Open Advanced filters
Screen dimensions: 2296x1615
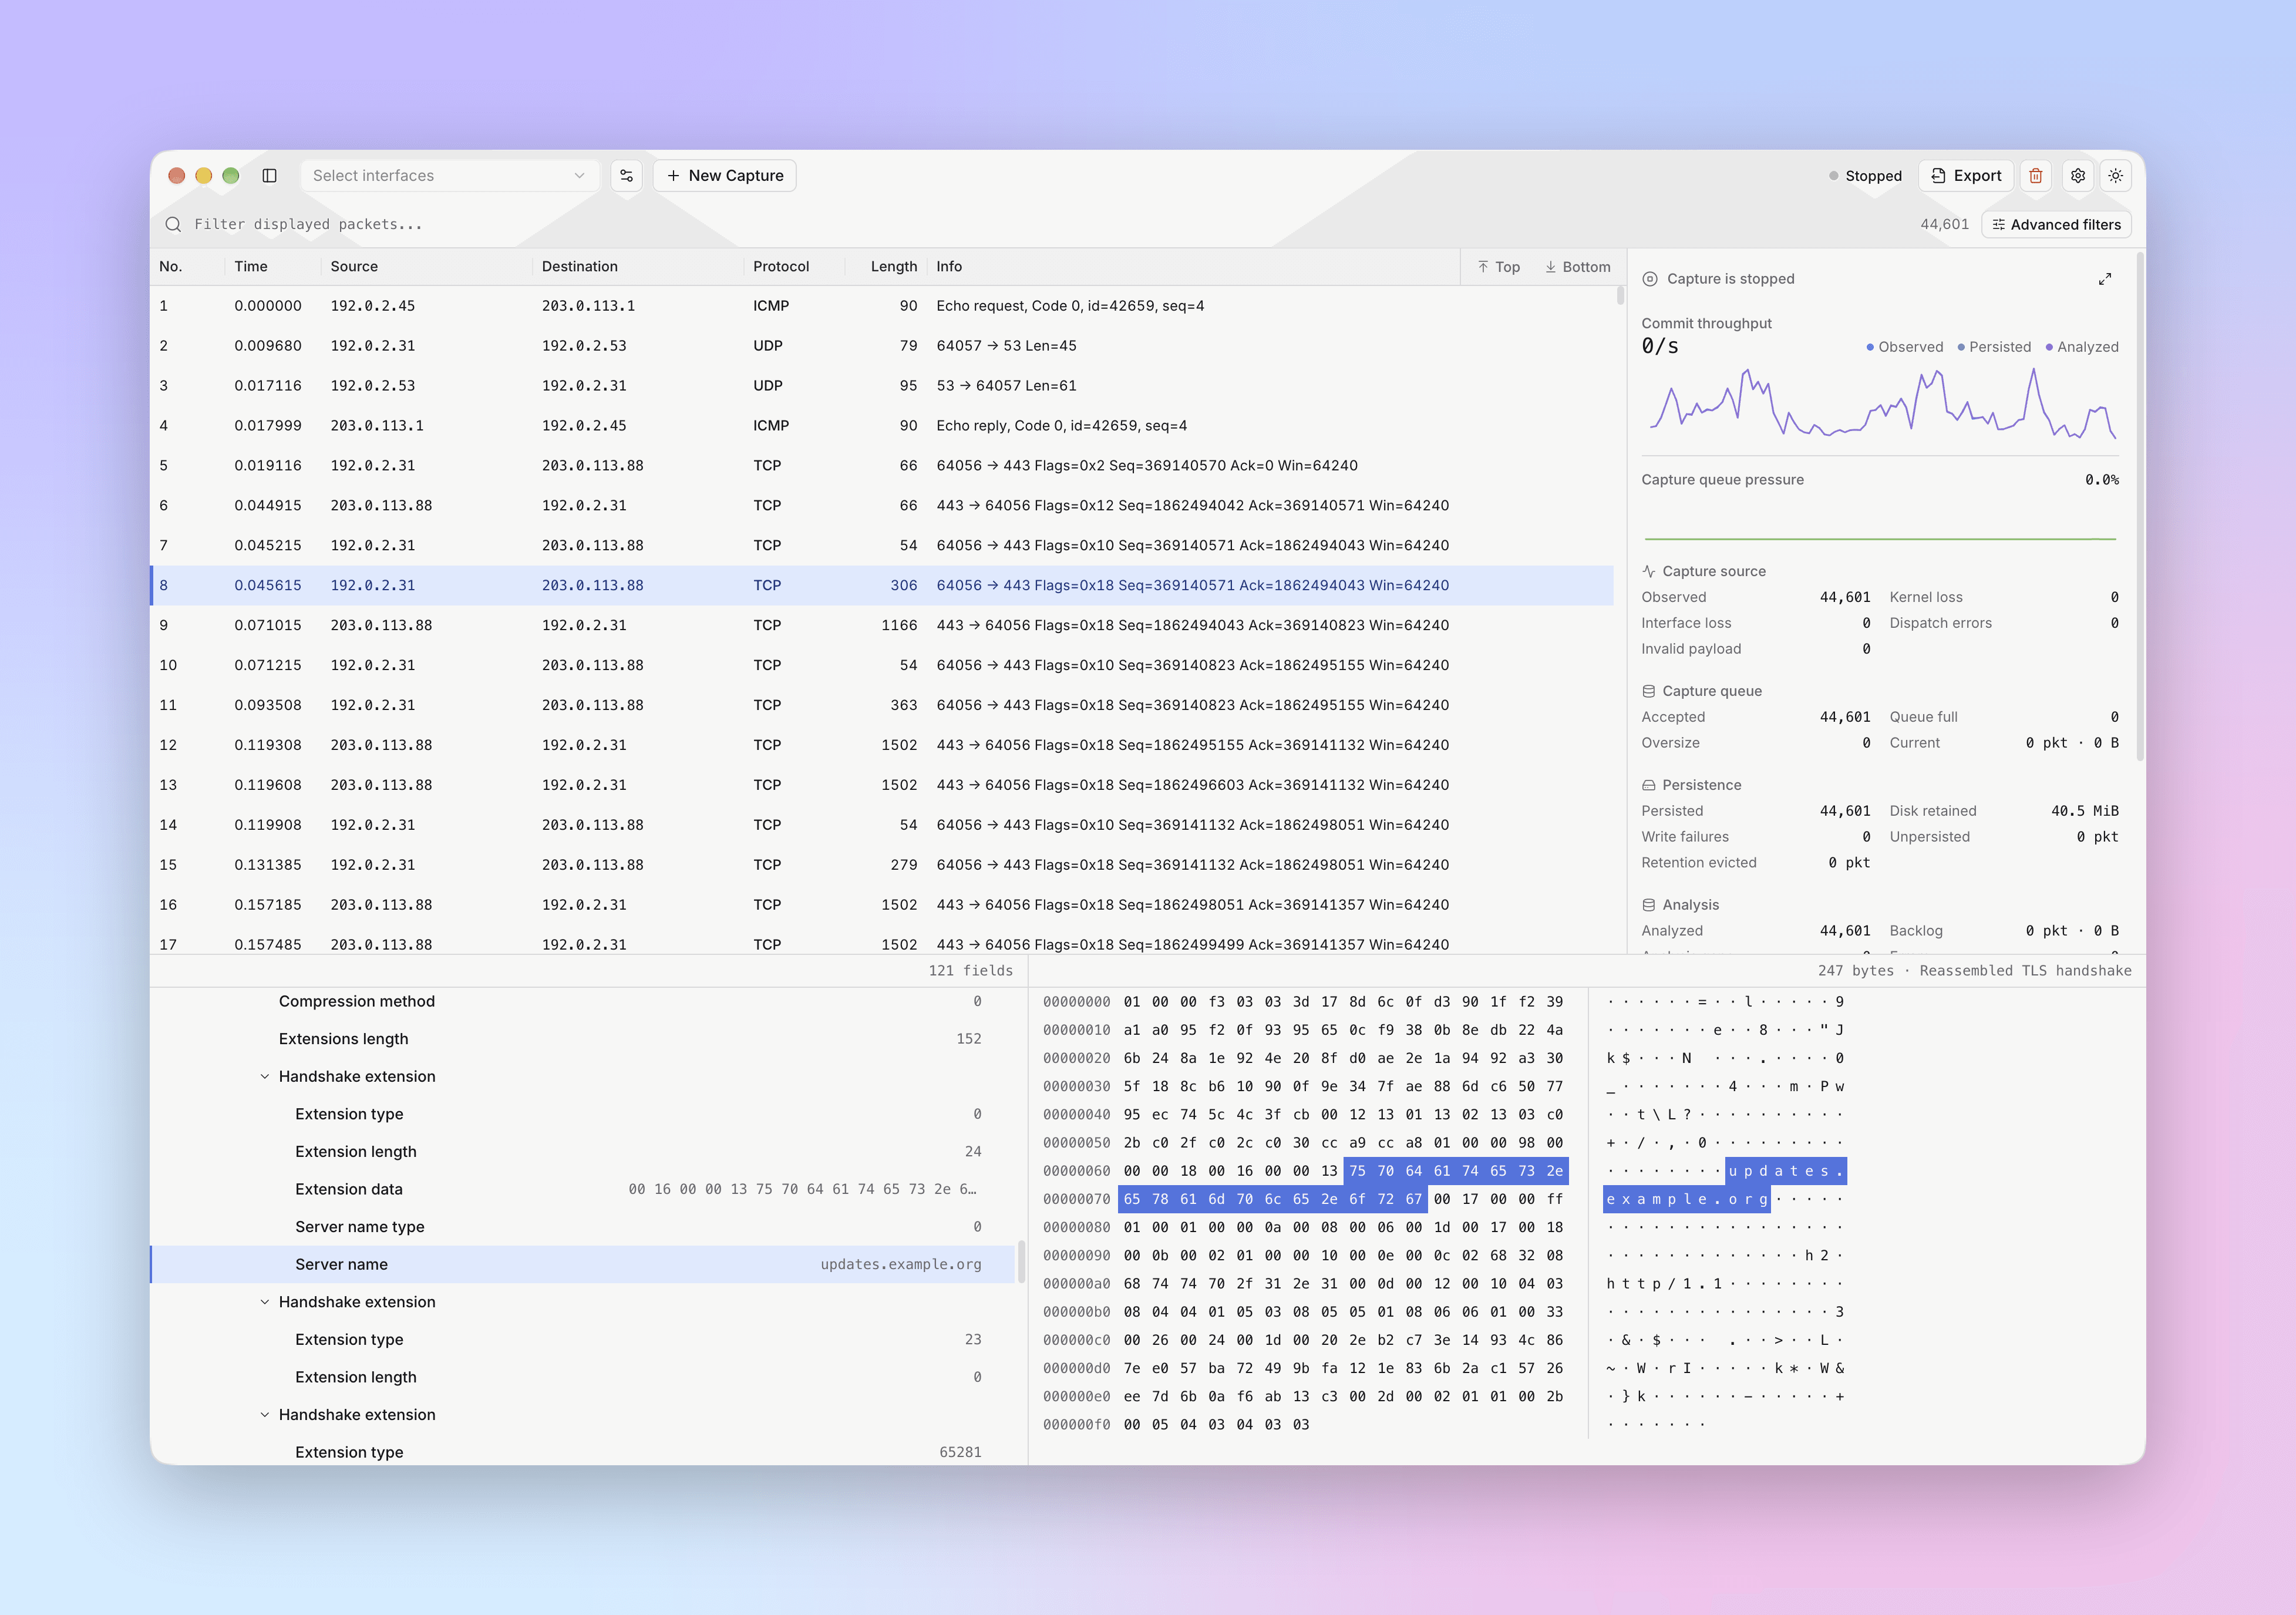[2056, 225]
